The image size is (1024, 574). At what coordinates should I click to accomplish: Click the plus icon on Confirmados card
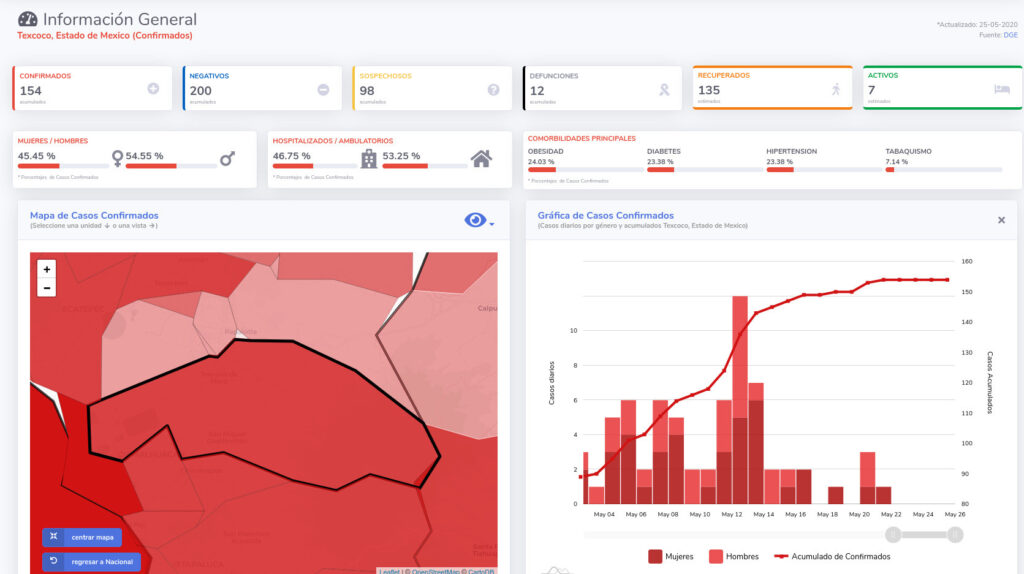pos(153,89)
